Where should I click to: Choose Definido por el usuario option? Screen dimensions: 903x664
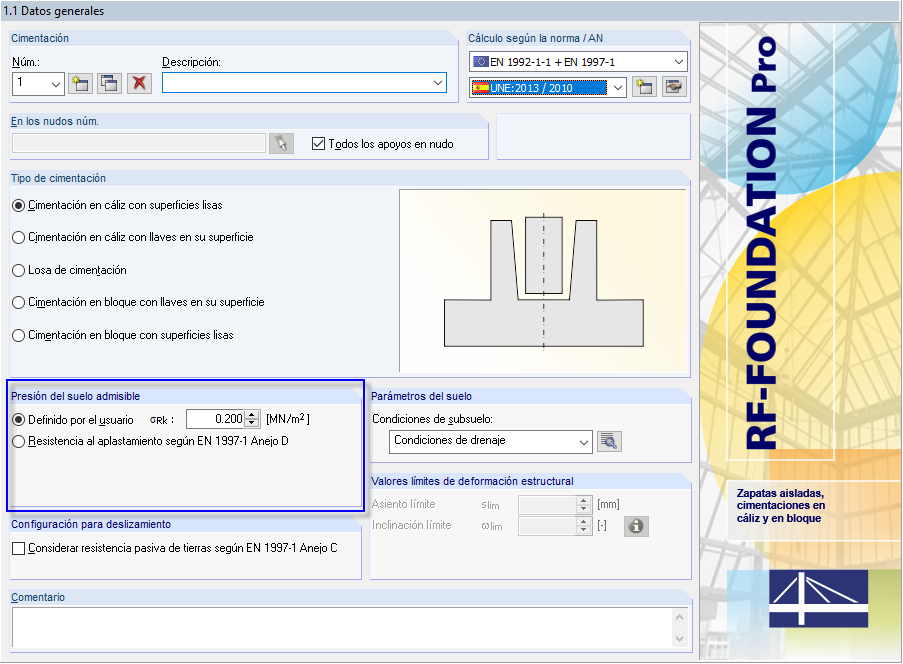tap(18, 420)
